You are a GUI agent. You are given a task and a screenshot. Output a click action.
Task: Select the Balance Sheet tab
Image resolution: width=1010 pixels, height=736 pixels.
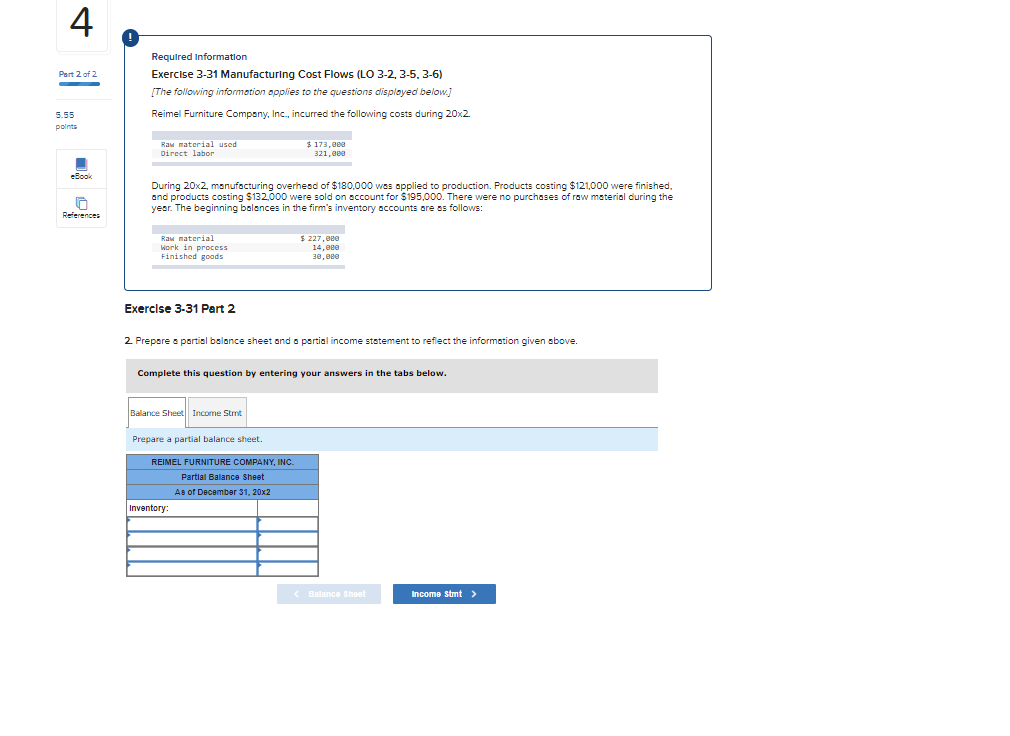coord(156,412)
